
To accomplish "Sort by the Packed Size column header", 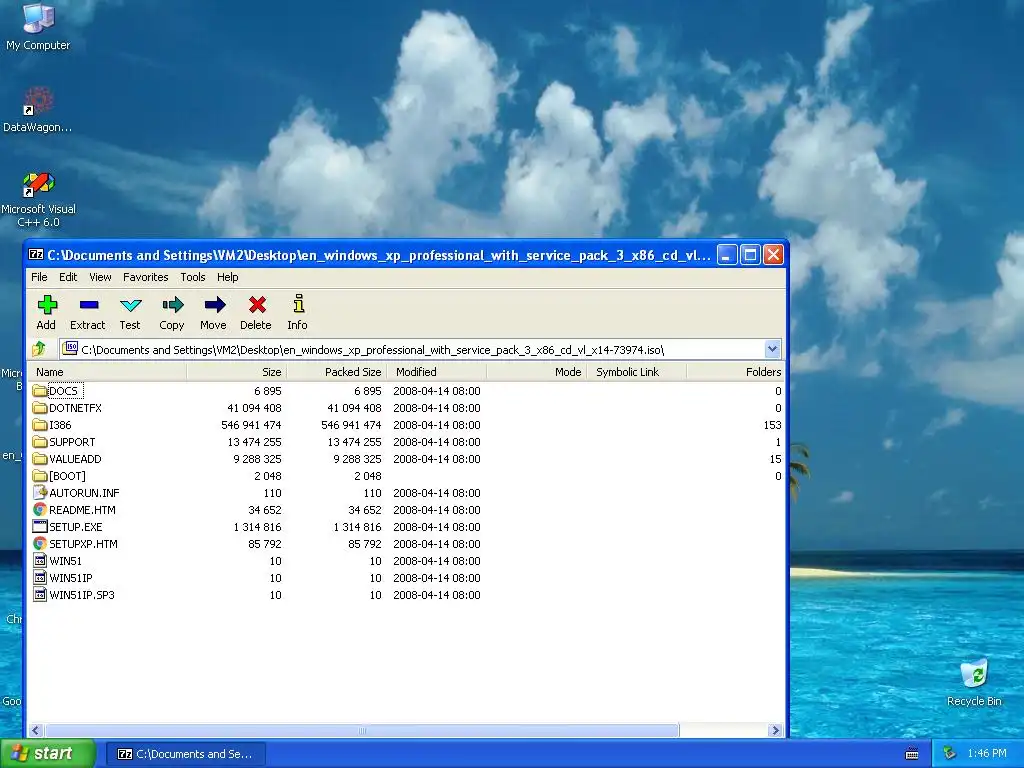I will click(337, 372).
